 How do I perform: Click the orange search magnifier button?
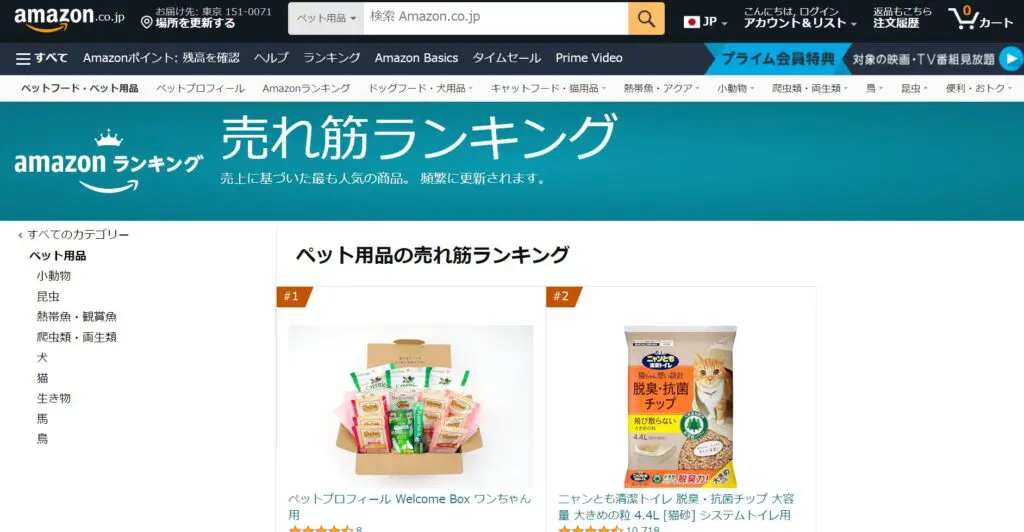point(646,18)
